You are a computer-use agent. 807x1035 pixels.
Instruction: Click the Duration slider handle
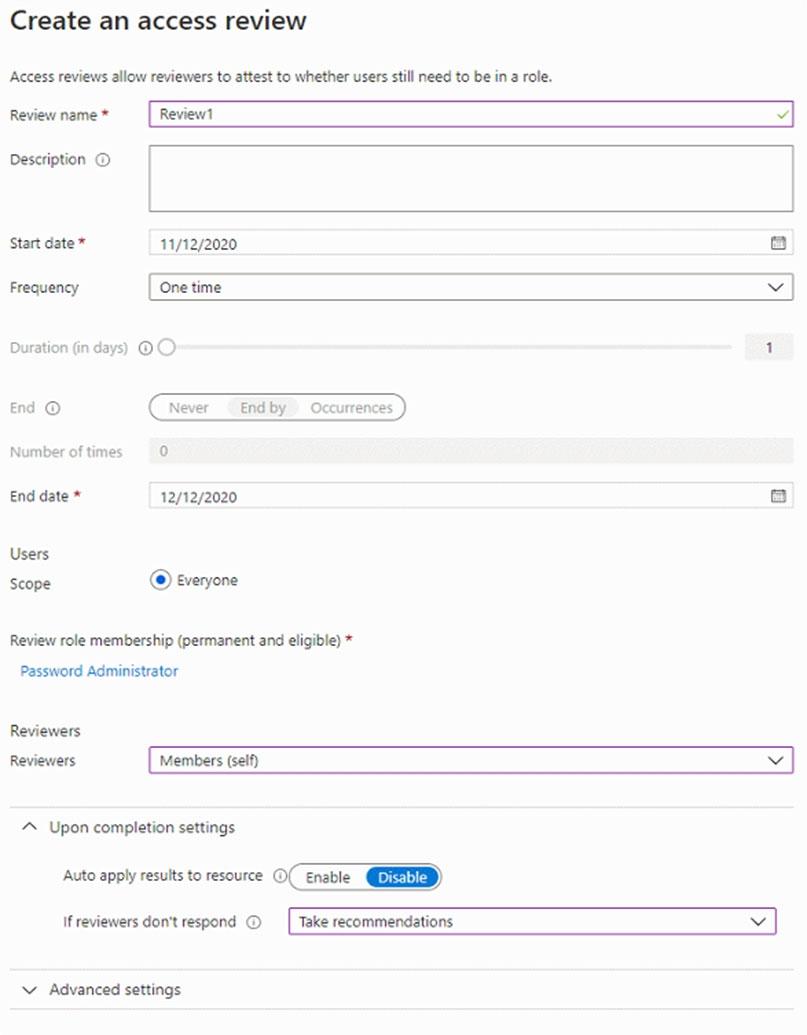tap(166, 348)
